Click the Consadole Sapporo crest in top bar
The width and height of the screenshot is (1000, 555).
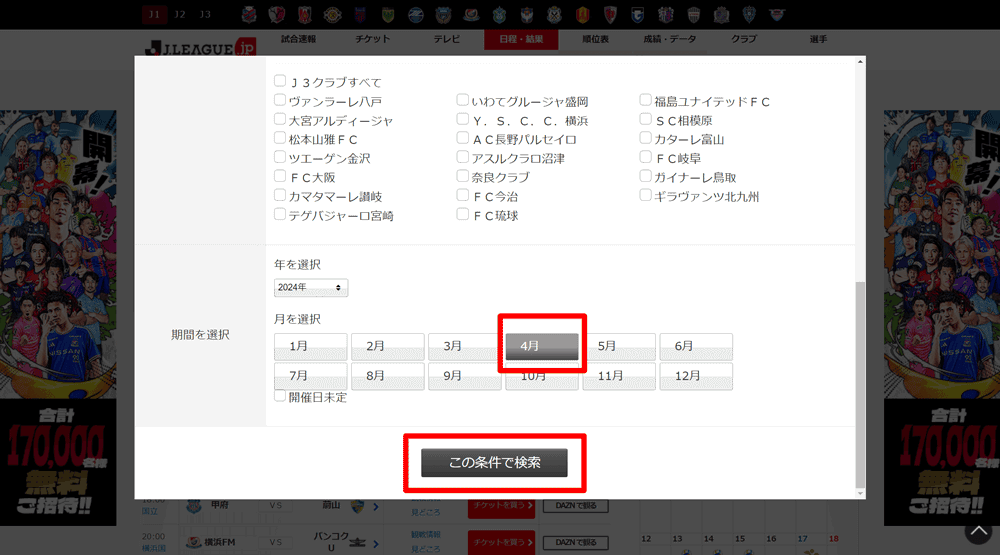click(250, 14)
